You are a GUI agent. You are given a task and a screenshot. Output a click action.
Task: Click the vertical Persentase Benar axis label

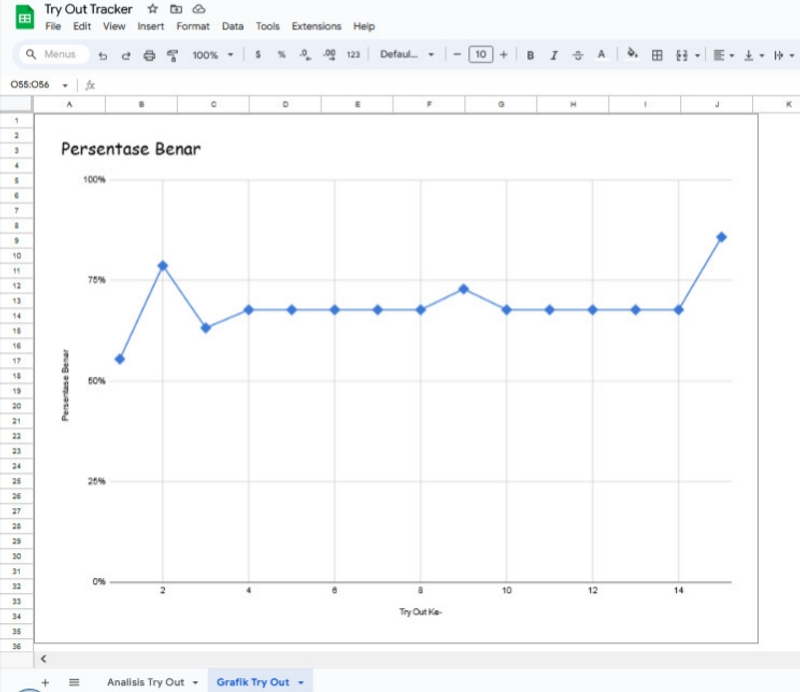pyautogui.click(x=65, y=385)
